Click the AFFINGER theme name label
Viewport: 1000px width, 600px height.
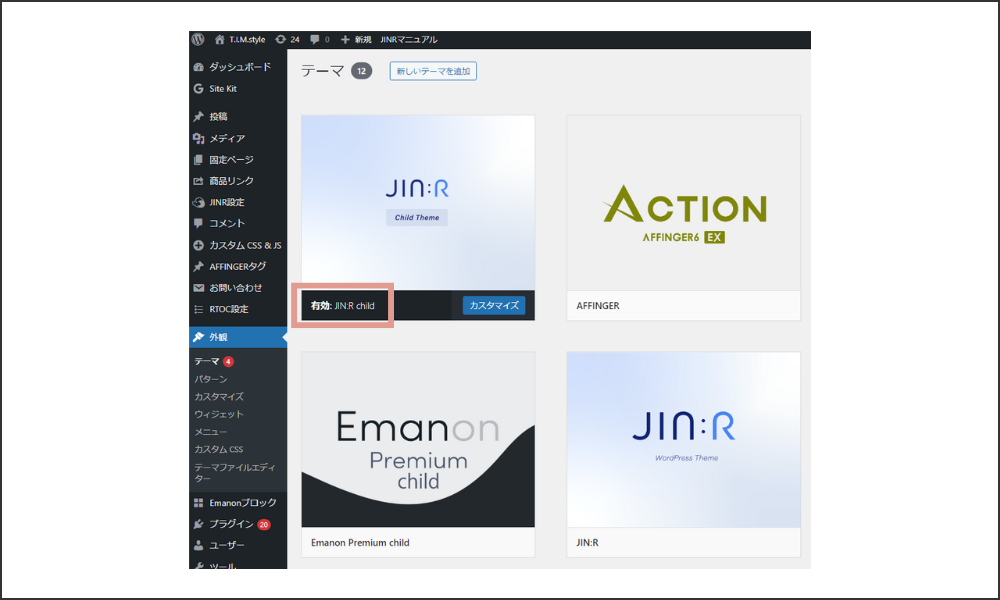pyautogui.click(x=598, y=305)
